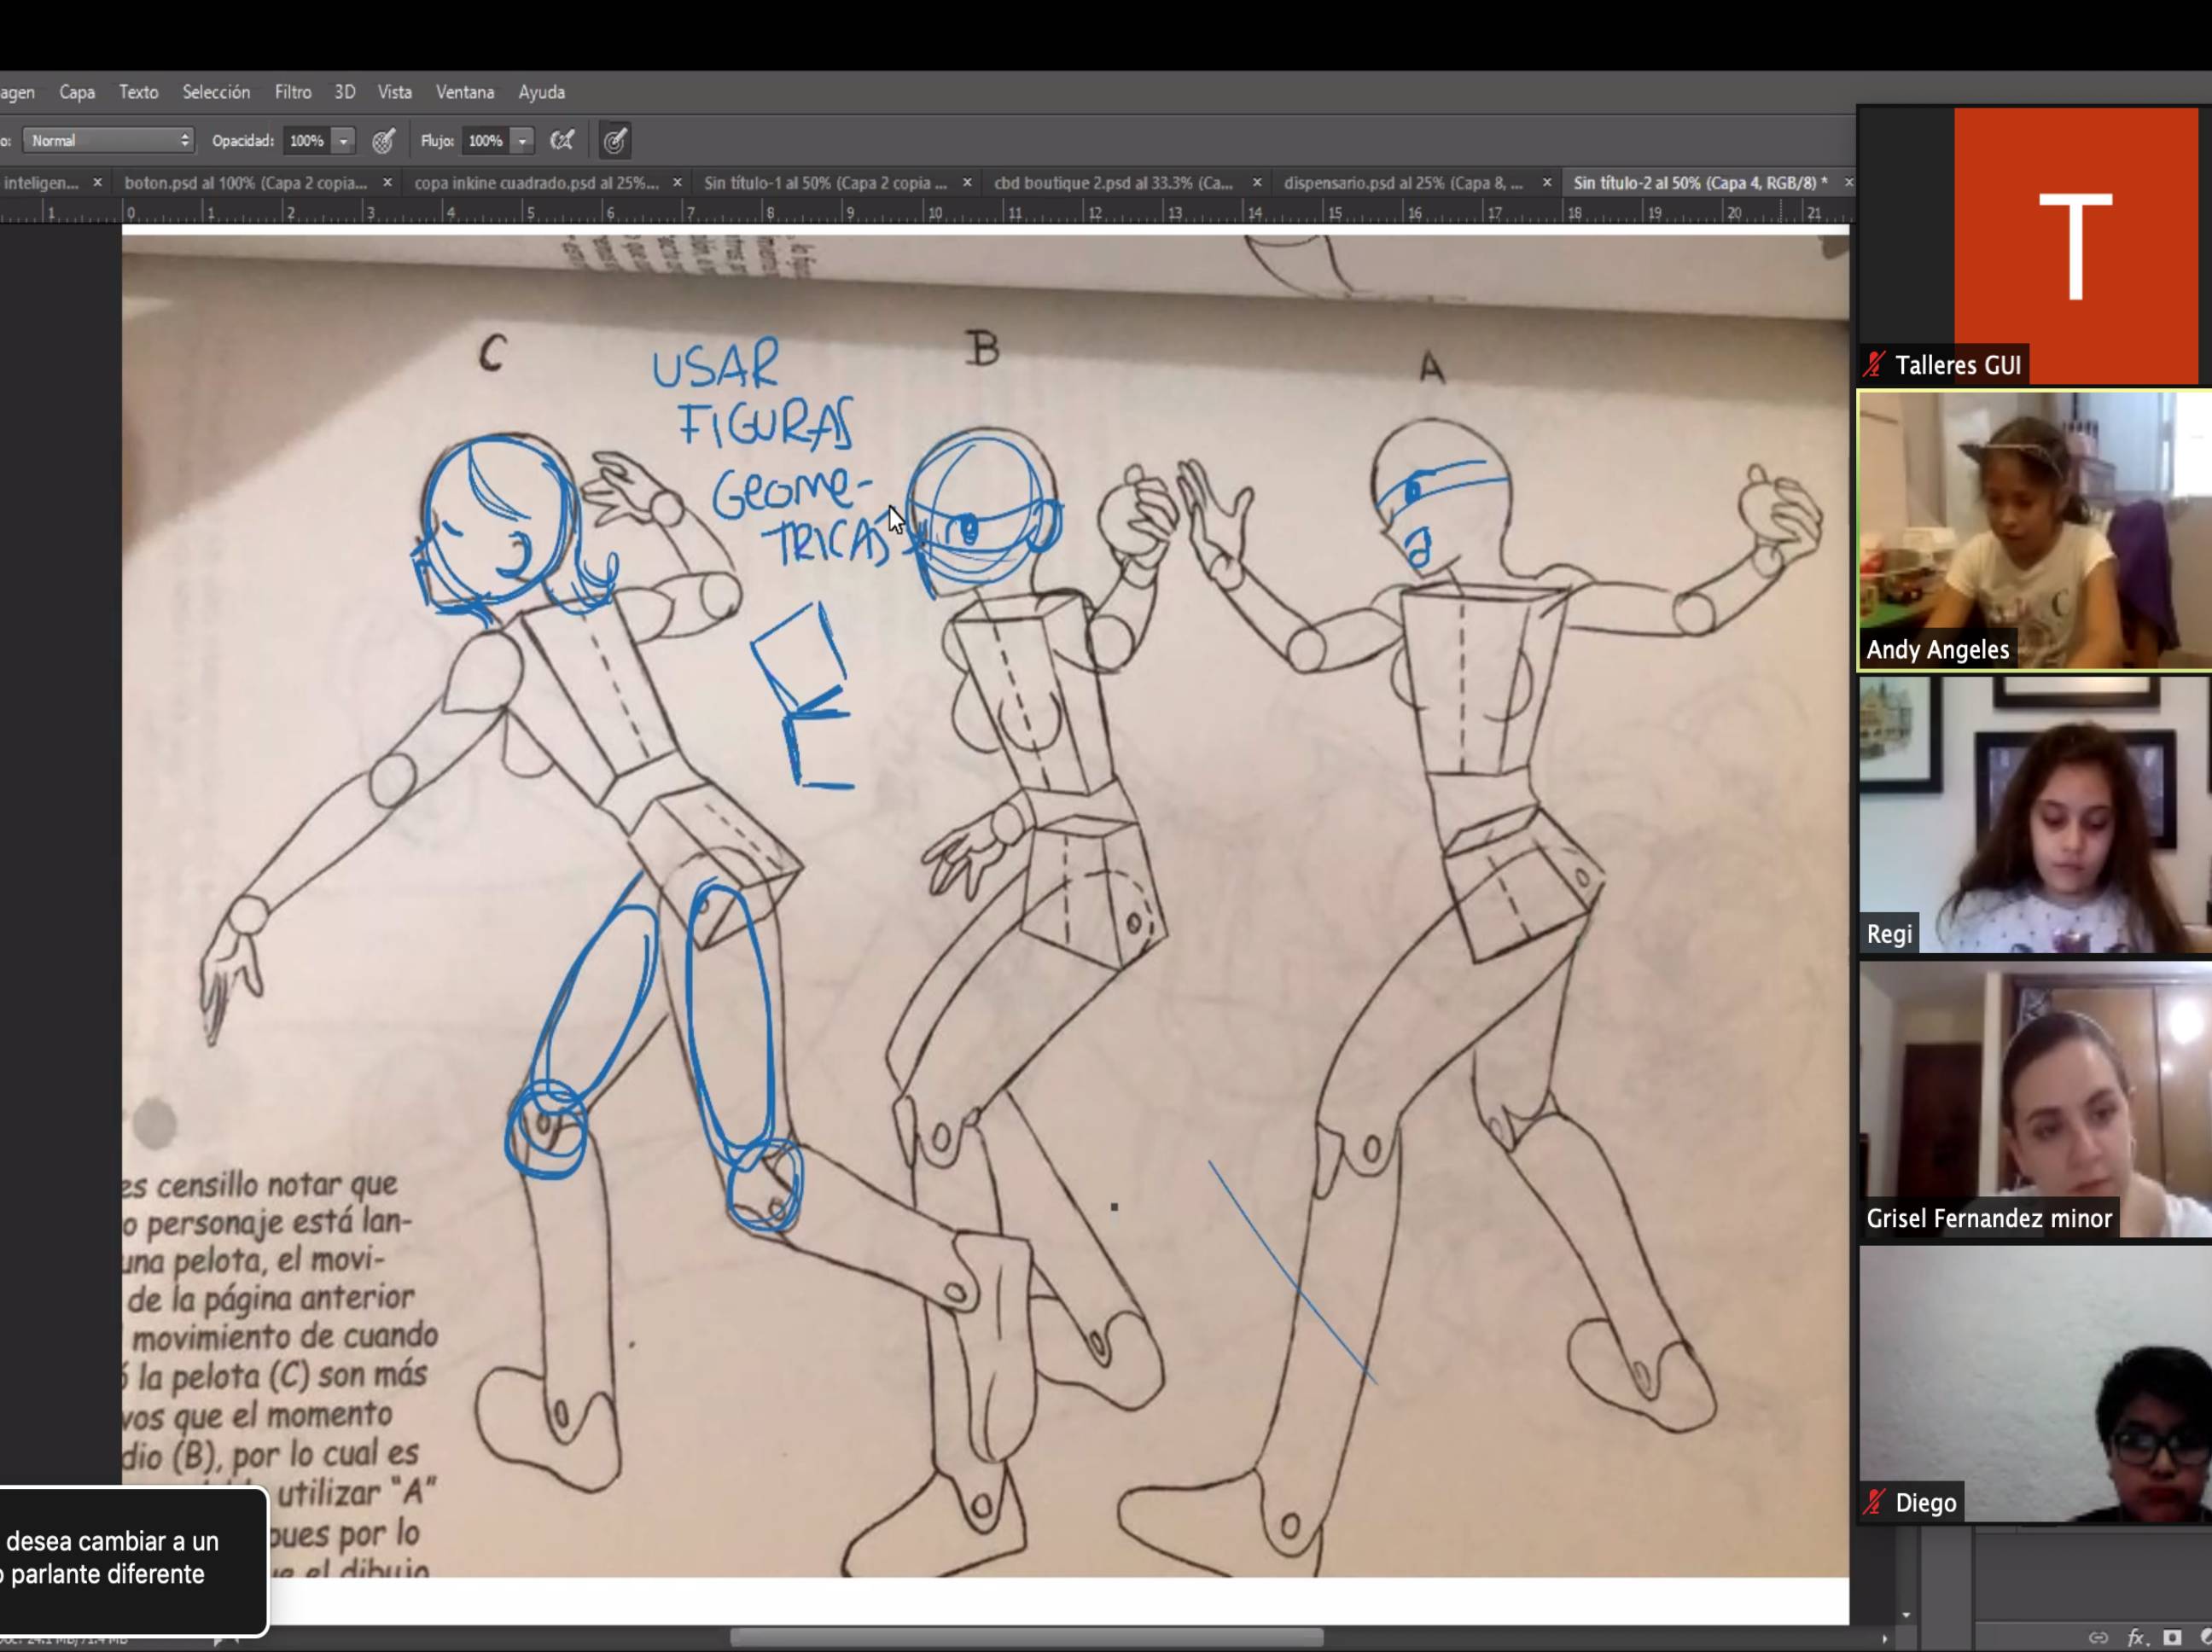
Task: Close the inteligen... document tab
Action: [x=97, y=183]
